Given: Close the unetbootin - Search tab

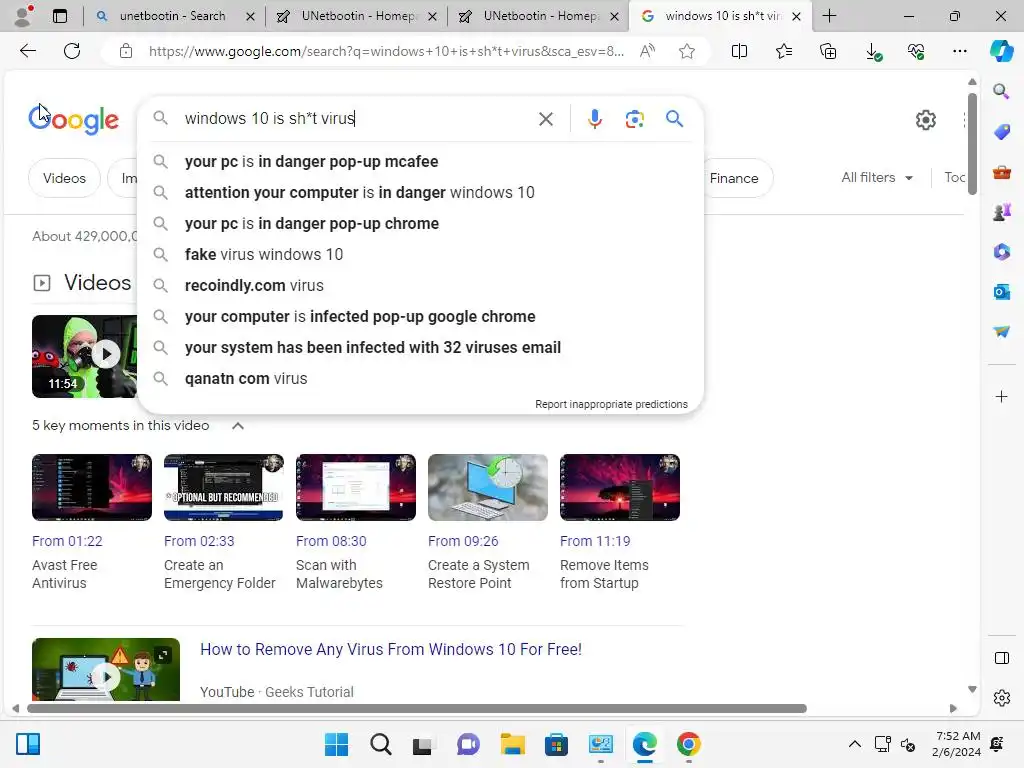Looking at the screenshot, I should click(x=250, y=16).
